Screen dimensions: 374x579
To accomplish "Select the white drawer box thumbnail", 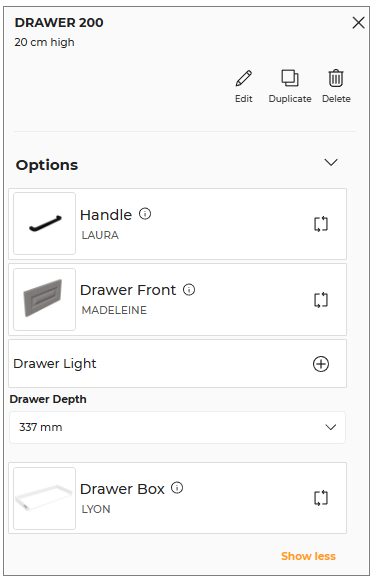I will click(45, 498).
